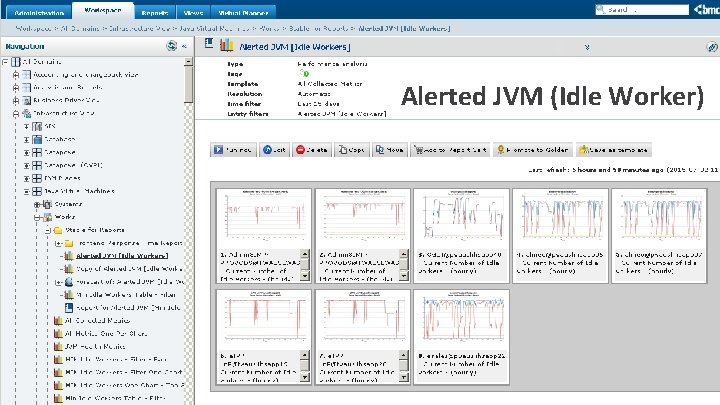Click the For Reports folder icon

point(58,230)
